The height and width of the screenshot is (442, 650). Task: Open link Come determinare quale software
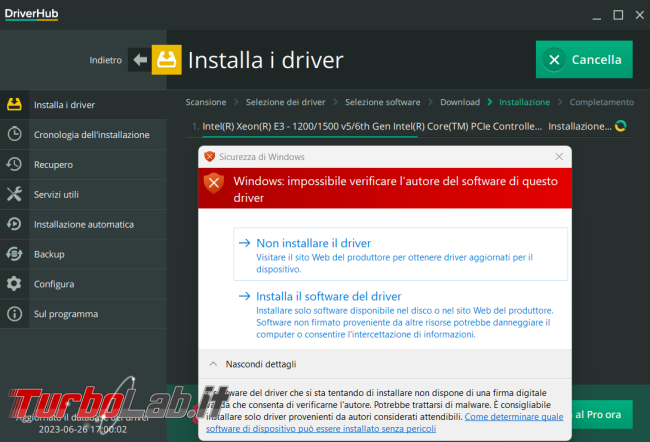click(x=385, y=423)
